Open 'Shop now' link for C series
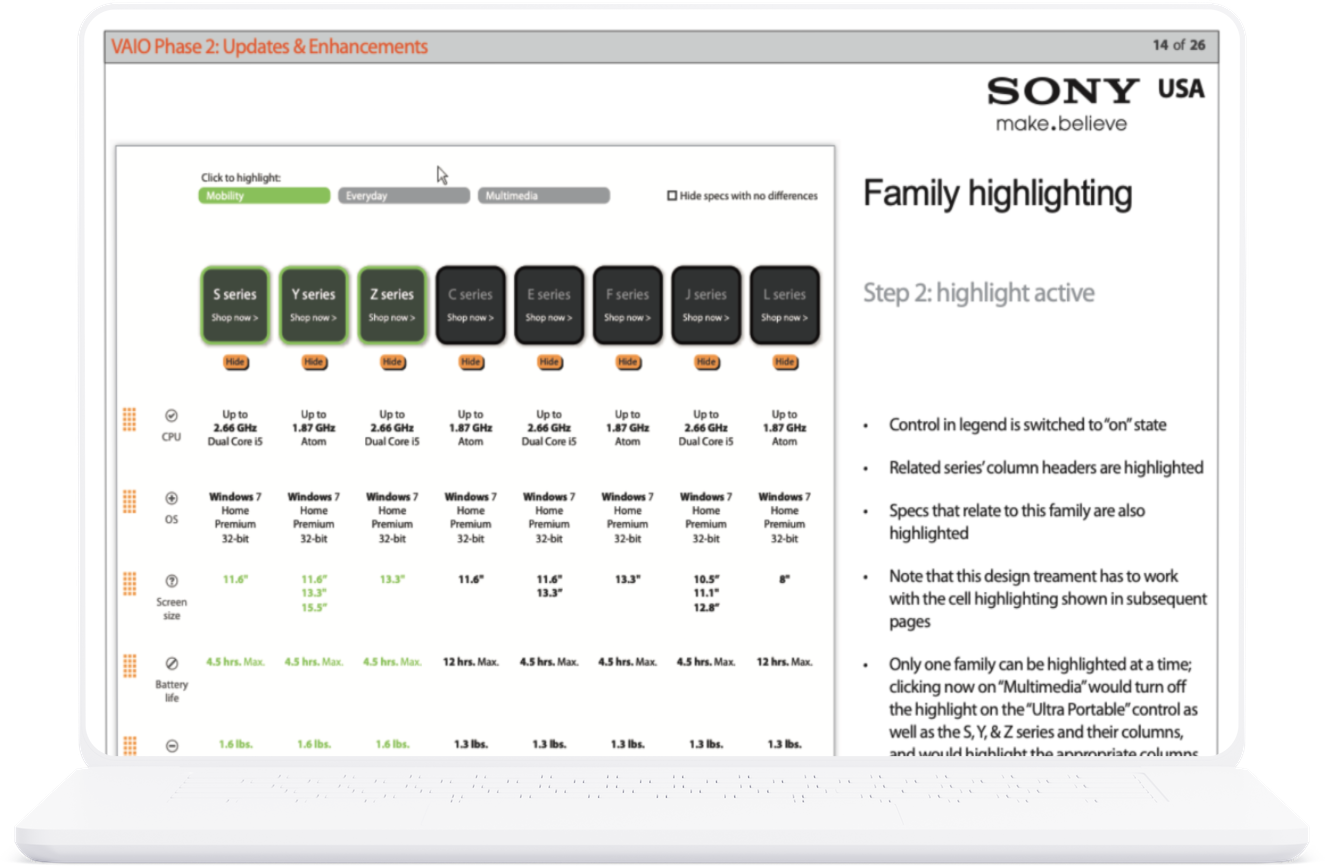Screen dimensions: 1325x866 tap(470, 318)
